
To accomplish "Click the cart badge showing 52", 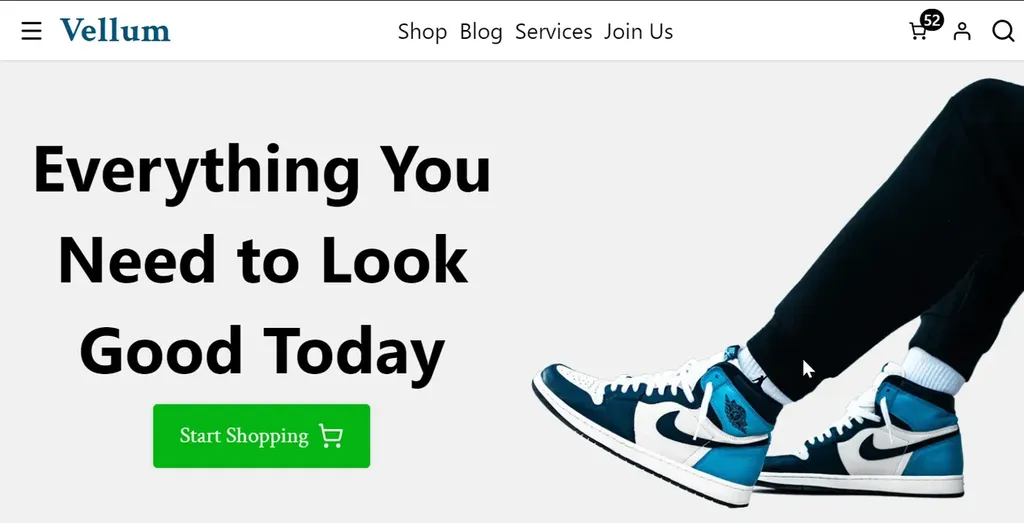I will click(x=932, y=20).
